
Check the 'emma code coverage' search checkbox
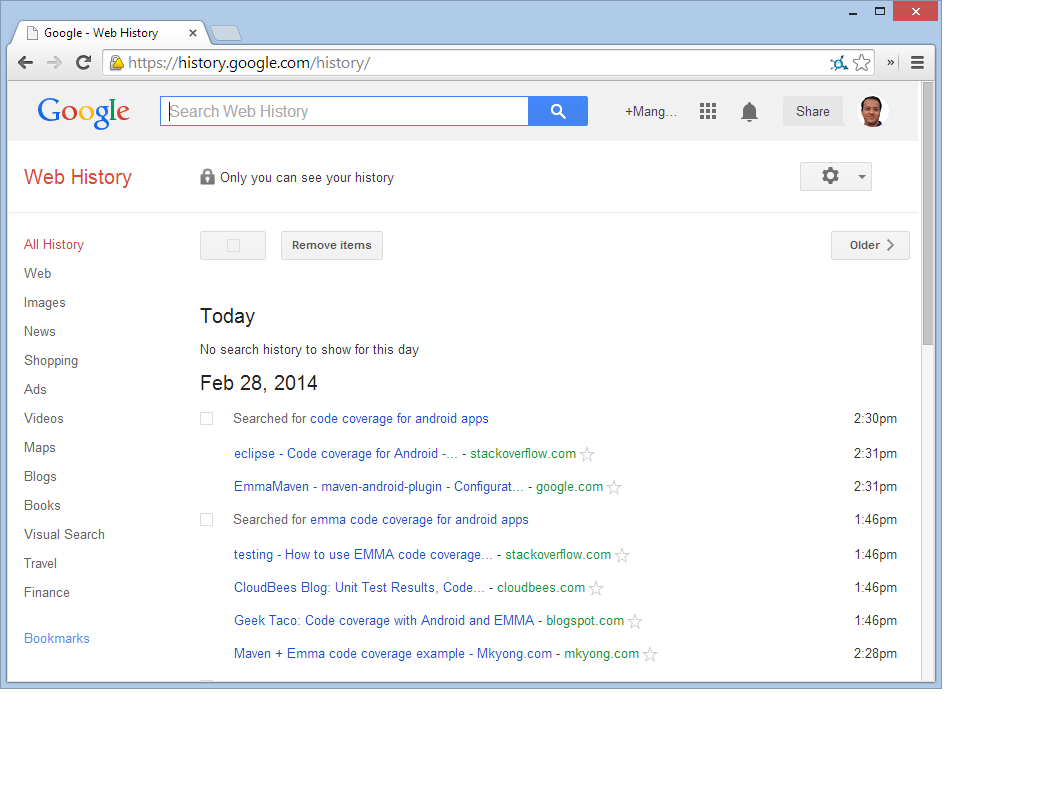[x=207, y=520]
